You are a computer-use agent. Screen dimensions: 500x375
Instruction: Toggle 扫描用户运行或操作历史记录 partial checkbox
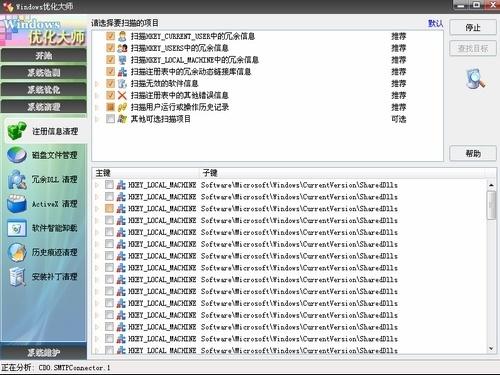tap(110, 107)
